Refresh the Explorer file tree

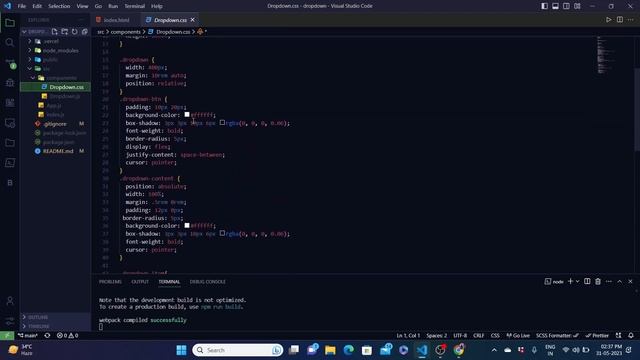[x=74, y=31]
